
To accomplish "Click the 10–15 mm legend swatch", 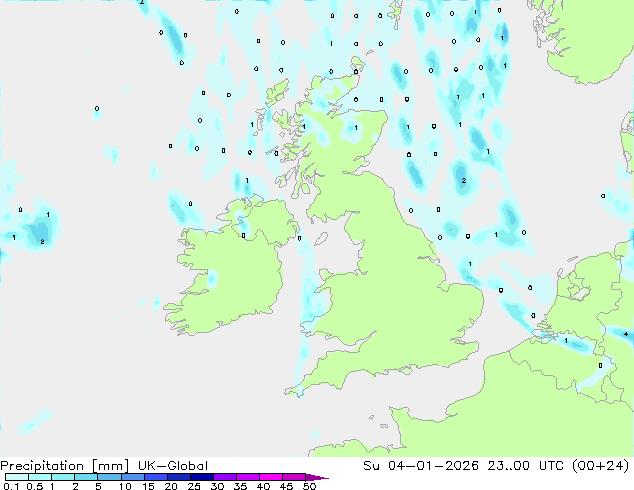I will click(132, 477).
